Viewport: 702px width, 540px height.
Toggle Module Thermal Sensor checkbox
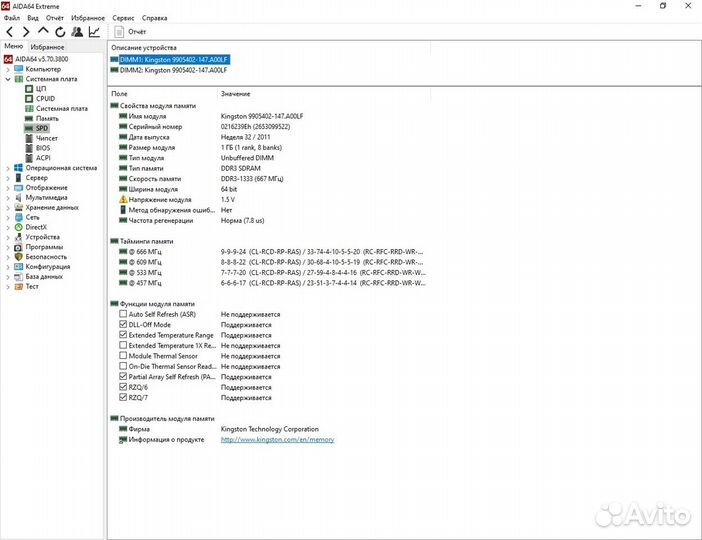click(123, 356)
